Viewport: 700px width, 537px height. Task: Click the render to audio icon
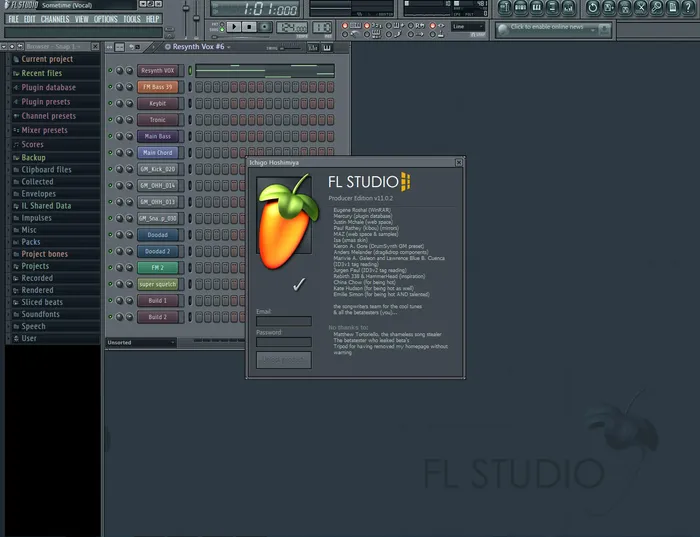pos(625,7)
